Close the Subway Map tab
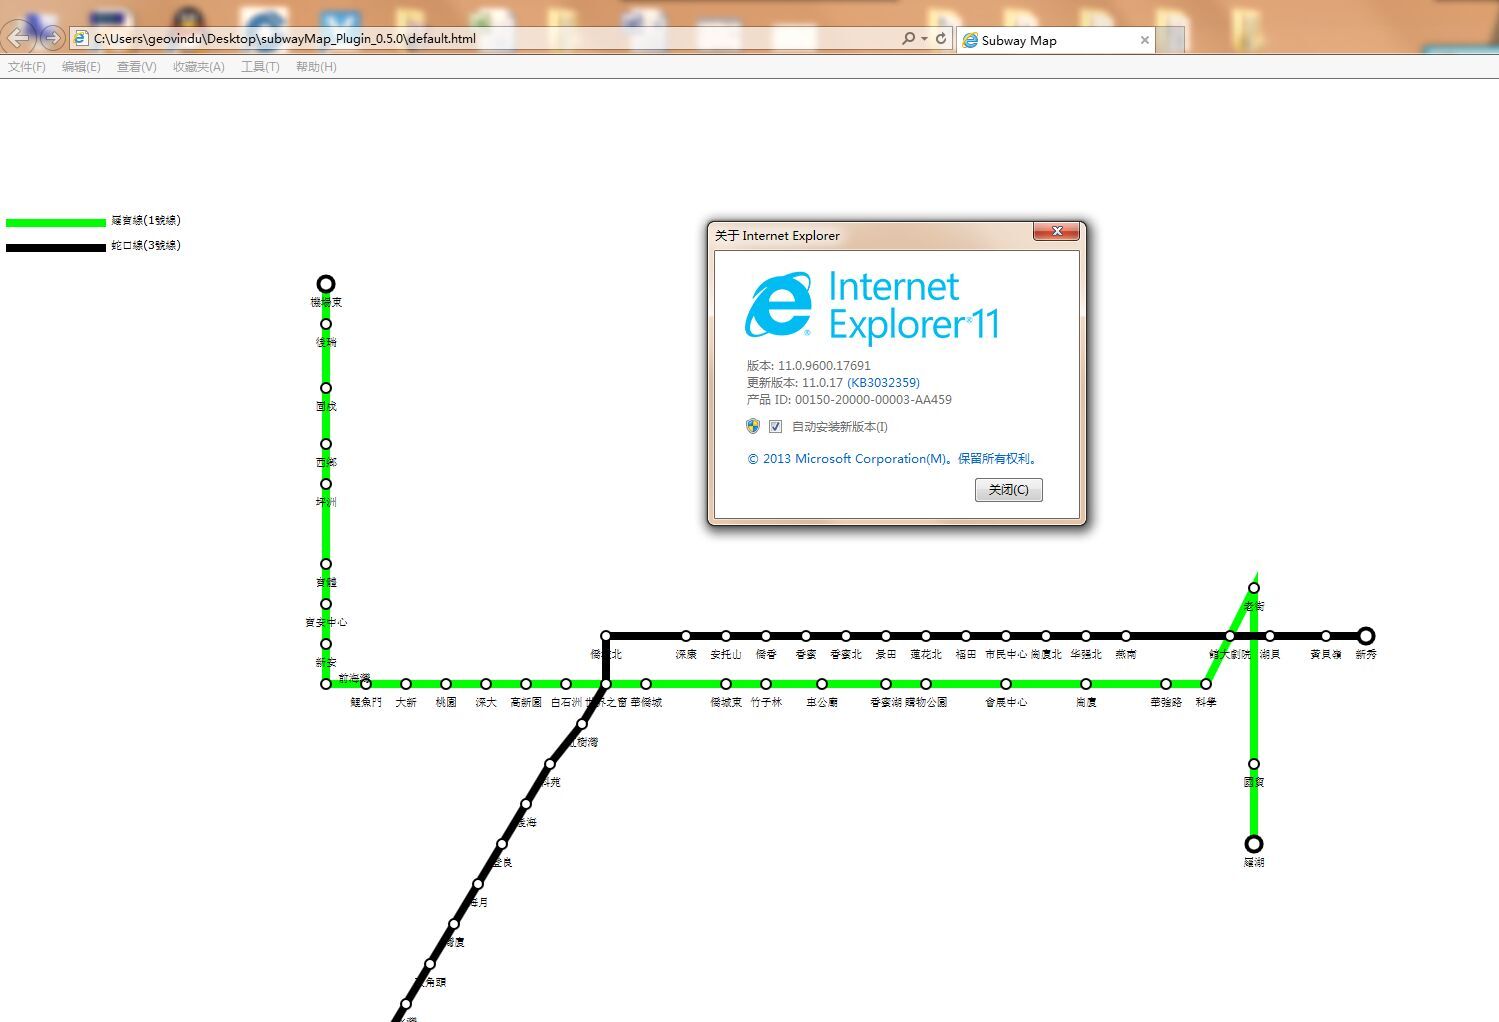 click(1145, 40)
